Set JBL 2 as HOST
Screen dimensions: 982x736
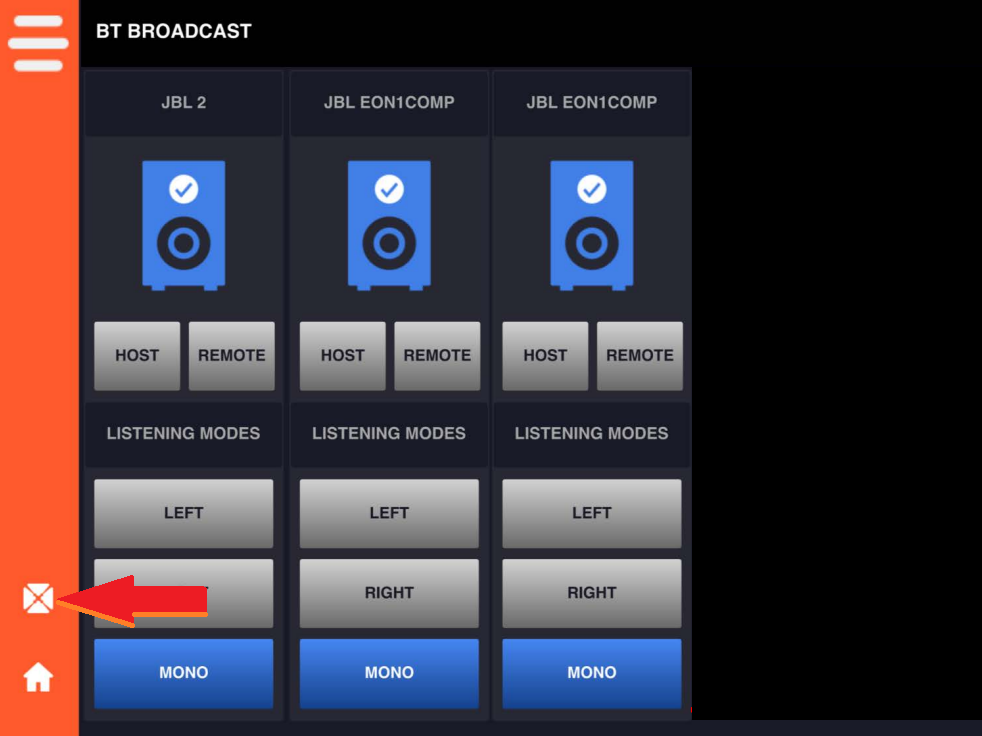point(137,356)
